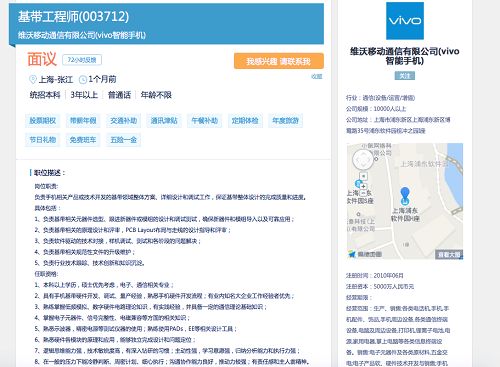Zoom out on the map
The image size is (500, 367).
point(363,193)
